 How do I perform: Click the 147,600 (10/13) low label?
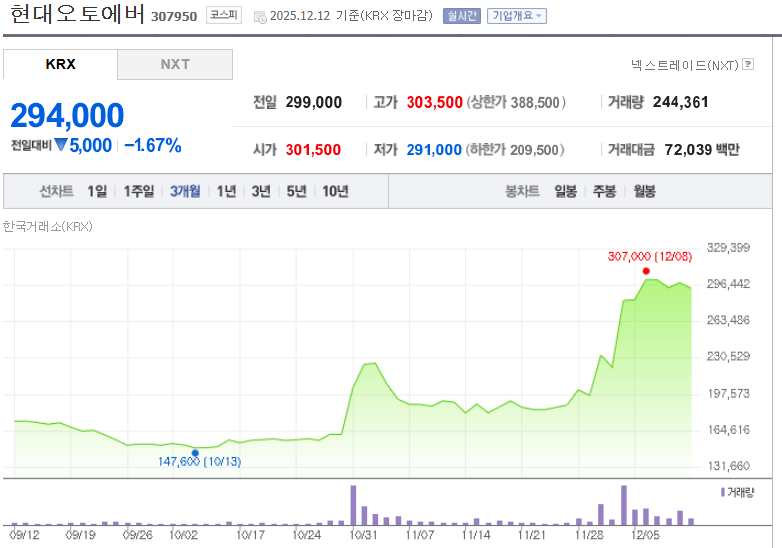point(199,462)
